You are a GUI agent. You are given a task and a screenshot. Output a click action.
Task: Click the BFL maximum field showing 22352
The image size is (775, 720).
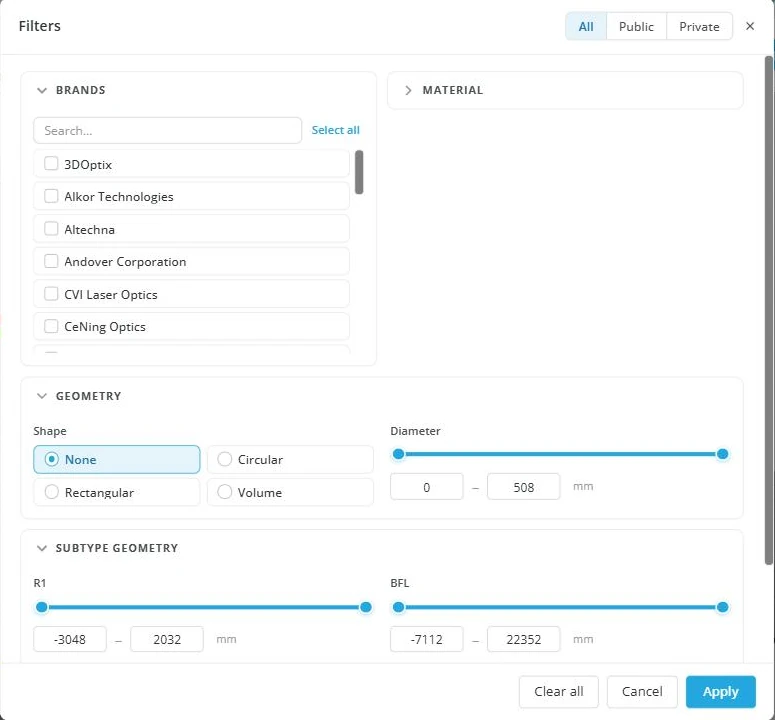click(x=523, y=639)
